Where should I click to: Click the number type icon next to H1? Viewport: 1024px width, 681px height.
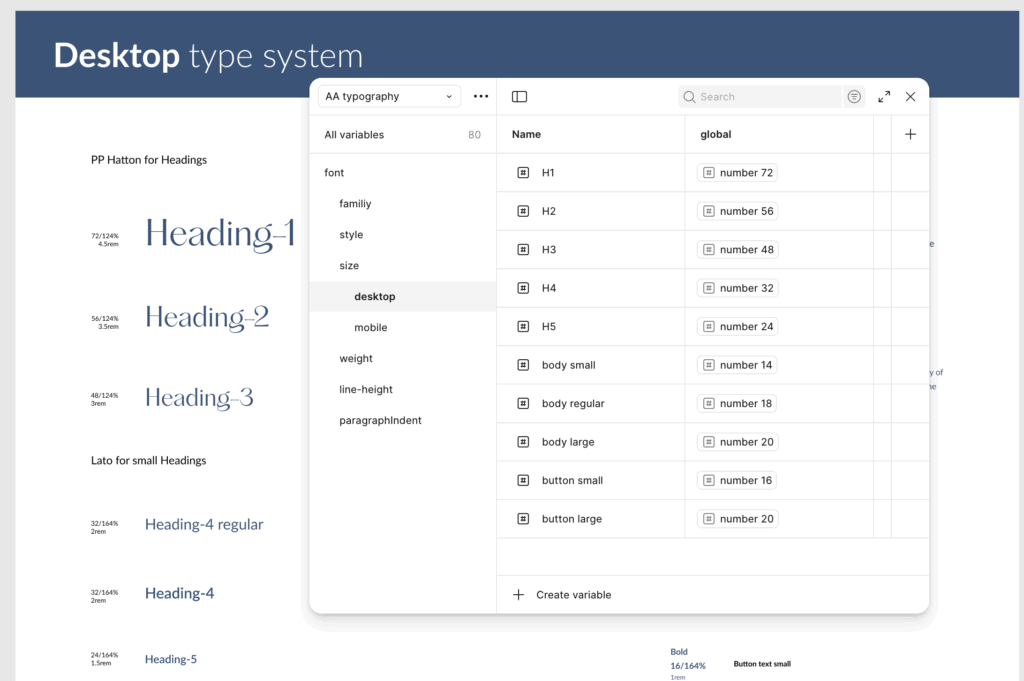tap(523, 173)
